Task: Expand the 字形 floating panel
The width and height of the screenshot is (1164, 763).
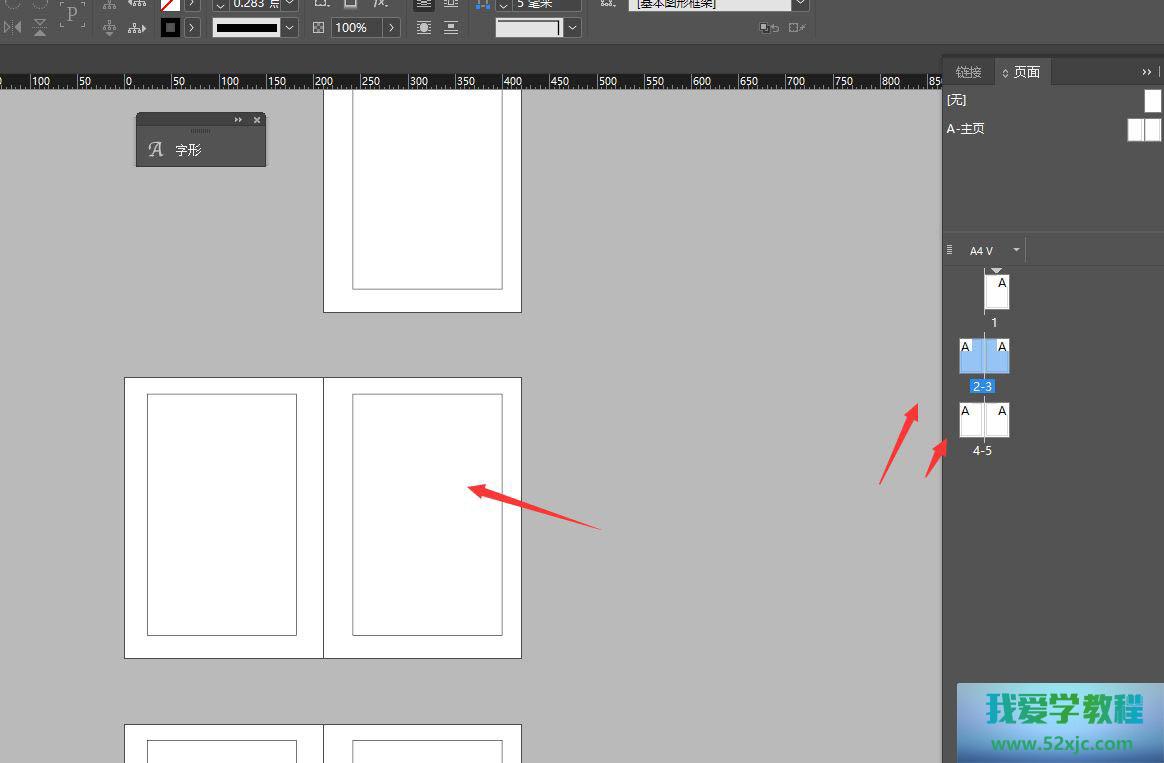Action: click(x=238, y=120)
